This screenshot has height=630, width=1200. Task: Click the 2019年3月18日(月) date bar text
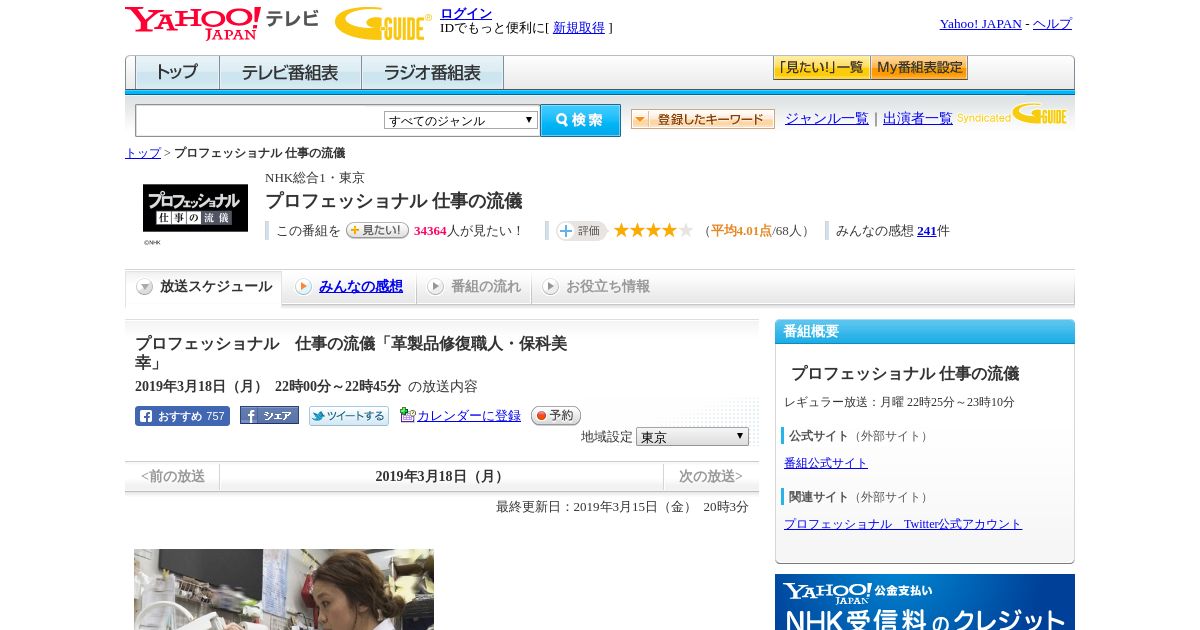(x=441, y=476)
